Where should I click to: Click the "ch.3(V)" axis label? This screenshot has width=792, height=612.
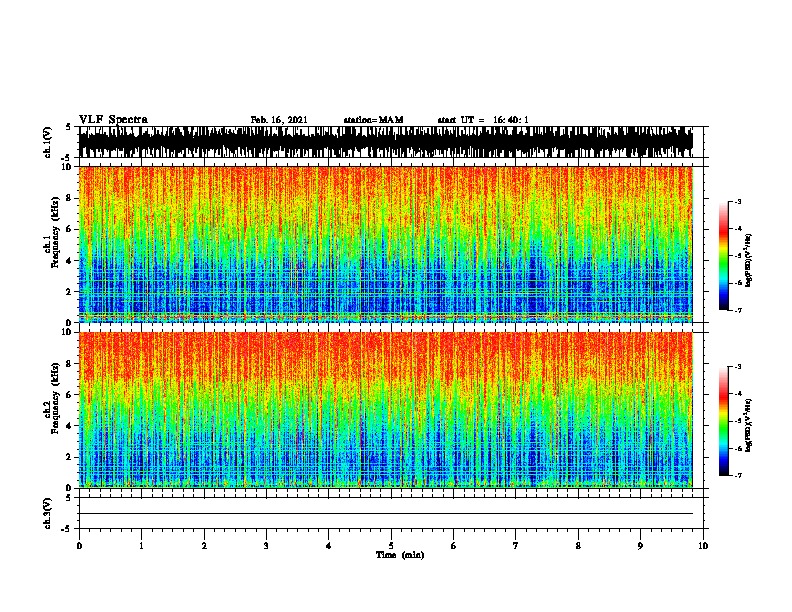[x=48, y=513]
